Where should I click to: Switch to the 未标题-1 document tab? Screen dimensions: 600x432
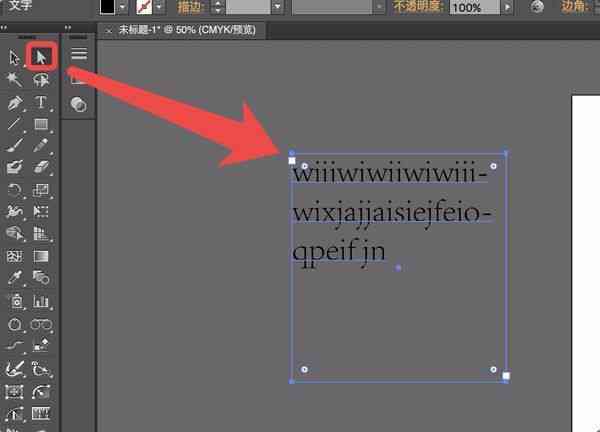pos(187,30)
